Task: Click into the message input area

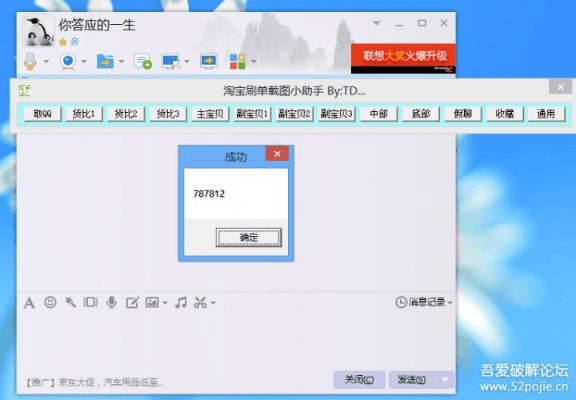Action: (x=236, y=340)
